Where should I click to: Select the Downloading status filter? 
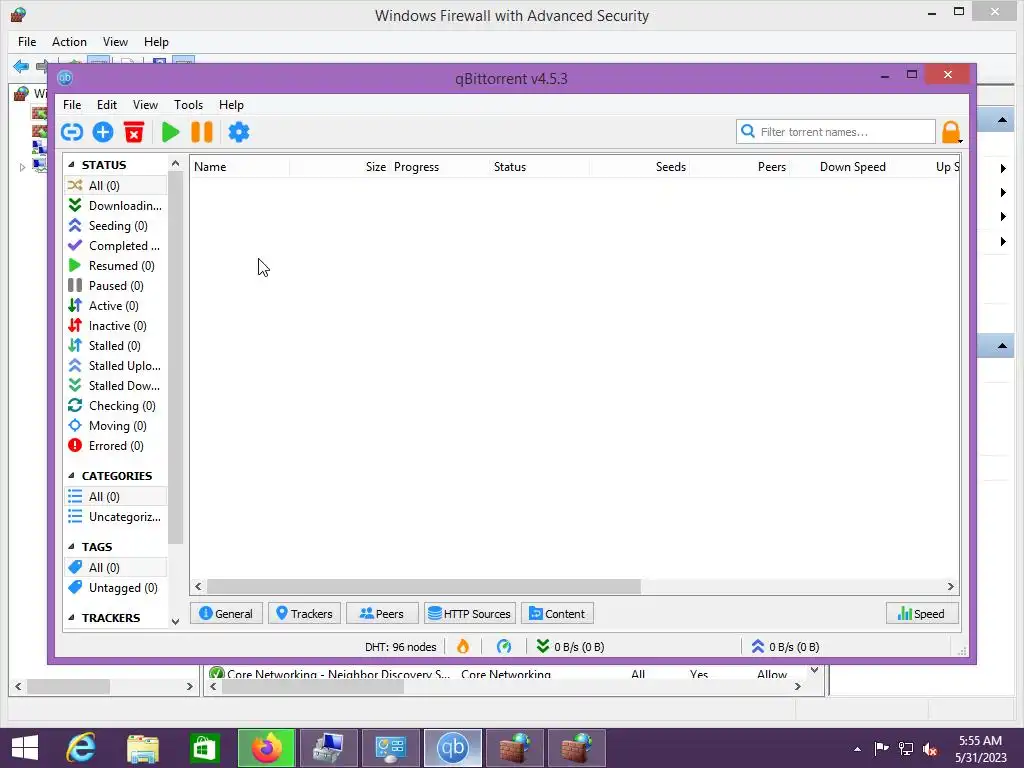coord(116,206)
